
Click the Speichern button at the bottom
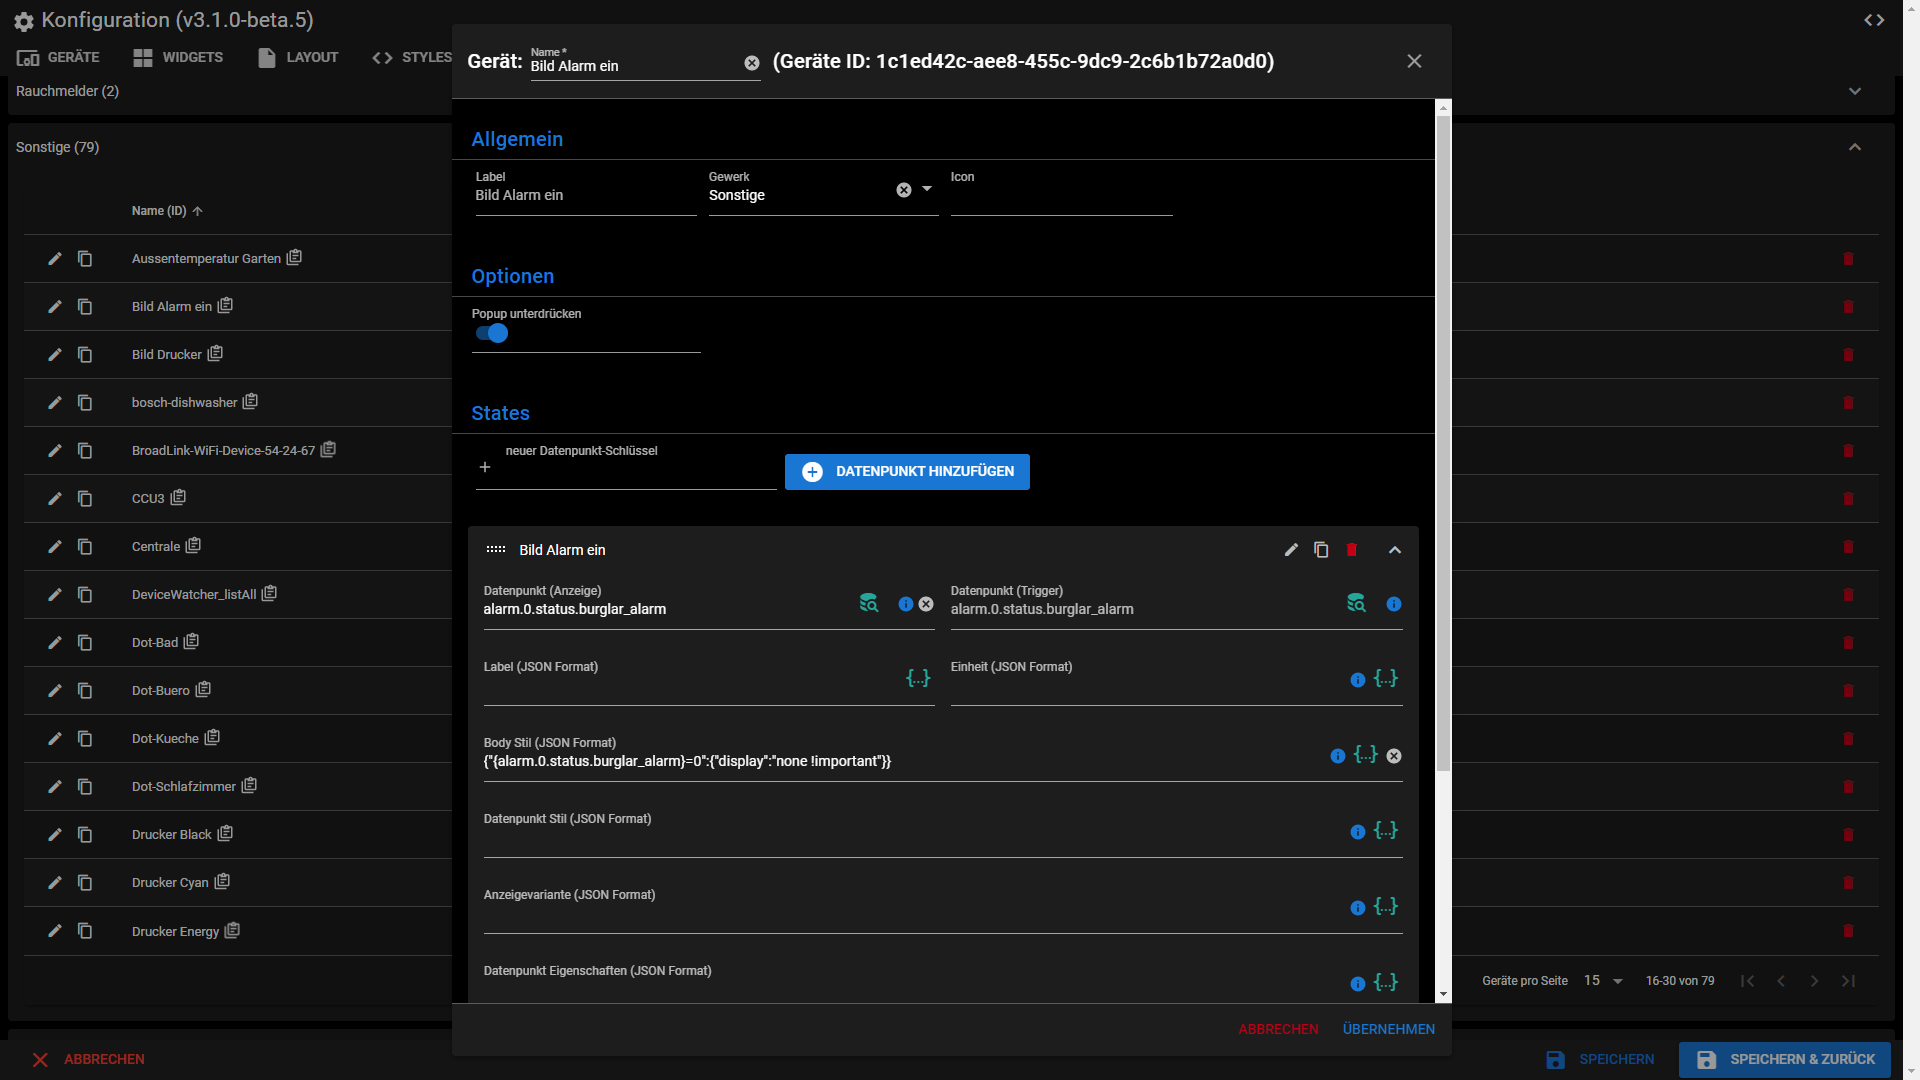point(1600,1059)
